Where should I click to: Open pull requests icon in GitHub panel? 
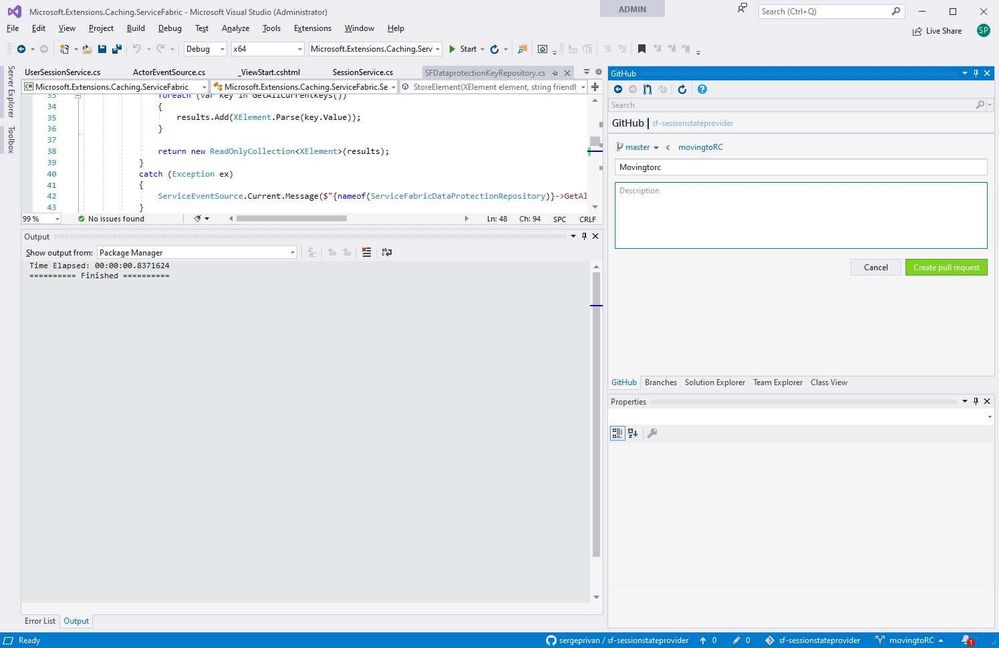point(647,89)
